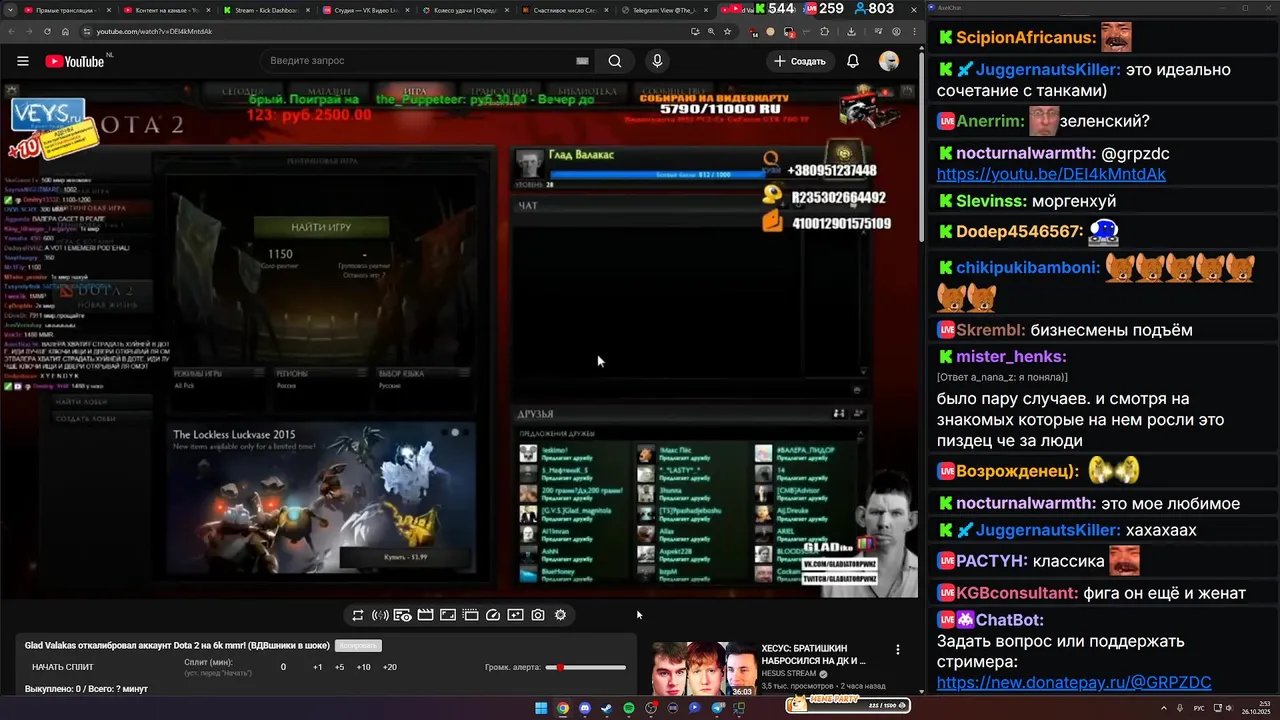
Task: Adjust the Громк. алерта volume slider
Action: click(x=586, y=667)
